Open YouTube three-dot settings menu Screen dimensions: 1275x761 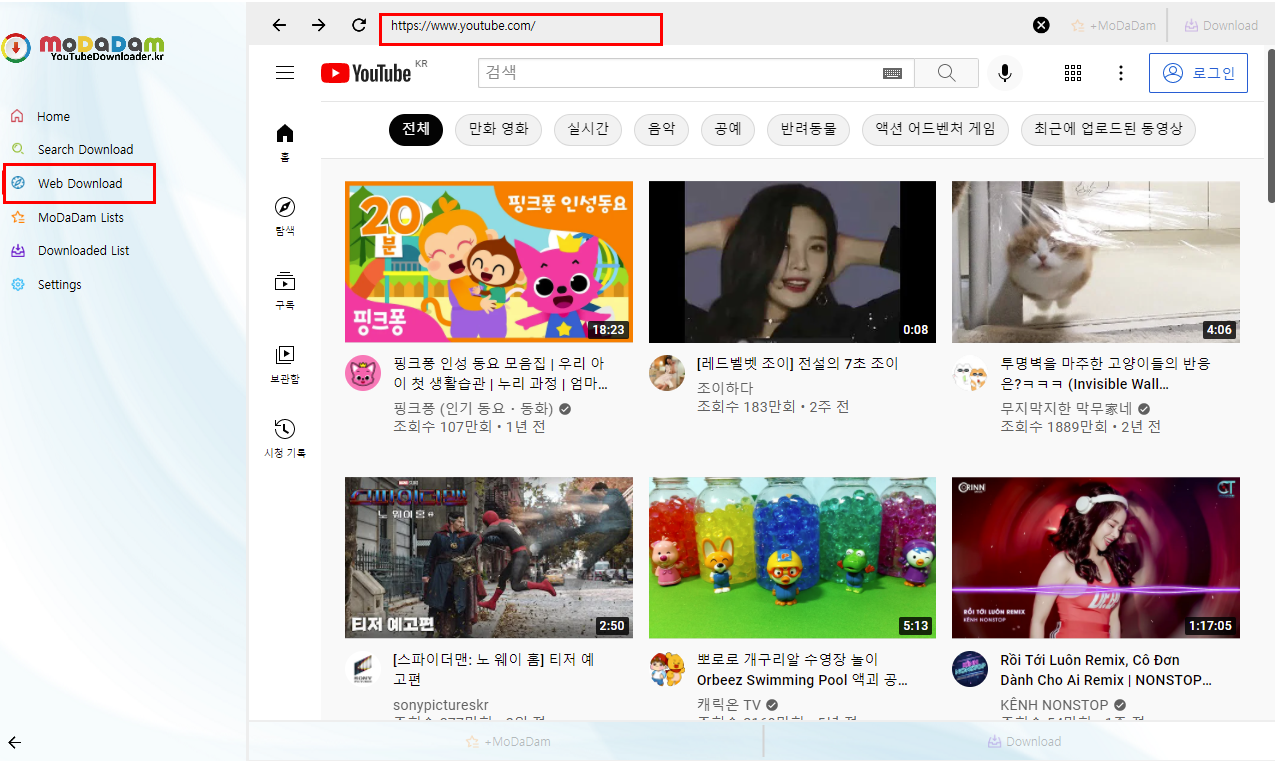(1121, 72)
